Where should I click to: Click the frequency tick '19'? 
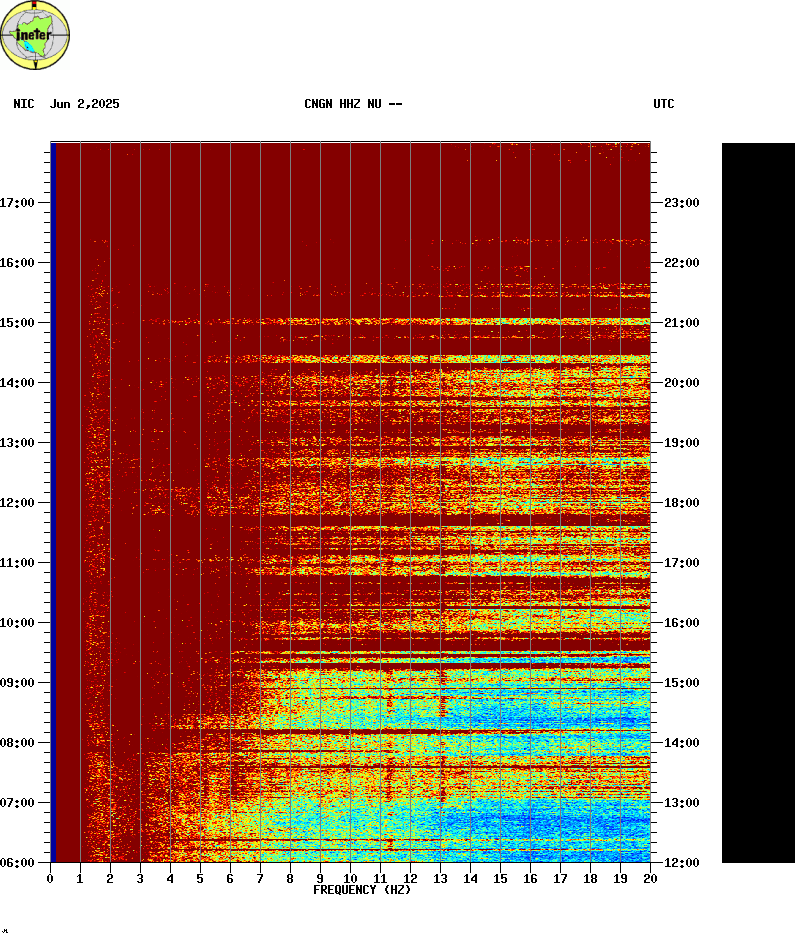click(x=621, y=879)
